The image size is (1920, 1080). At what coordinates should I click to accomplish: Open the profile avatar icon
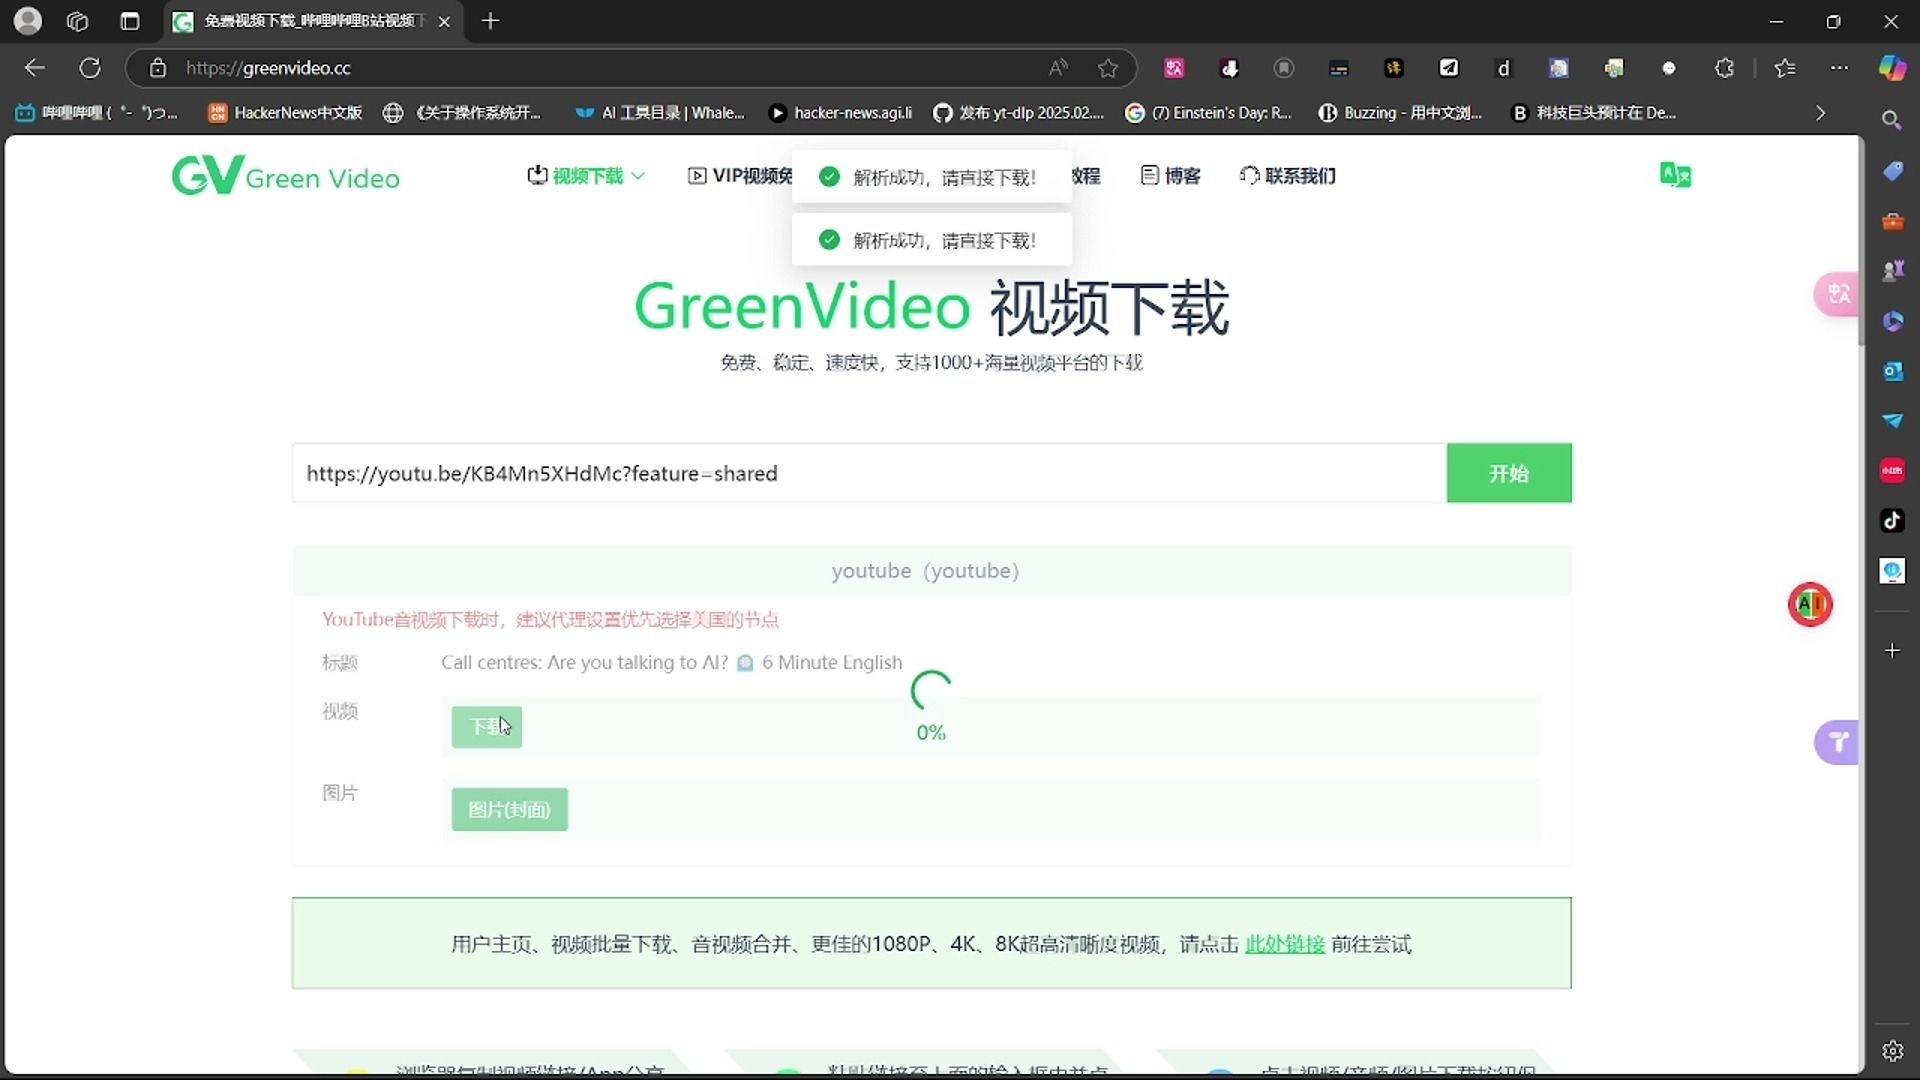pyautogui.click(x=28, y=21)
